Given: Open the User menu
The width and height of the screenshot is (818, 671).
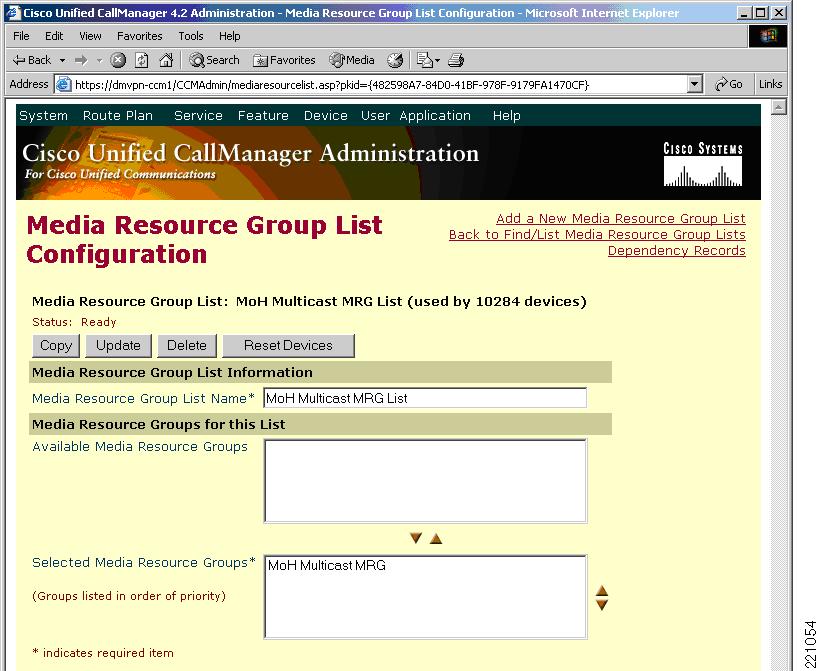Looking at the screenshot, I should click(375, 116).
